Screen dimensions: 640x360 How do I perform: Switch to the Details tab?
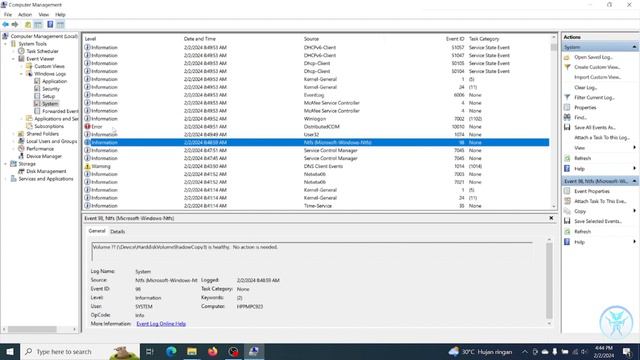118,231
